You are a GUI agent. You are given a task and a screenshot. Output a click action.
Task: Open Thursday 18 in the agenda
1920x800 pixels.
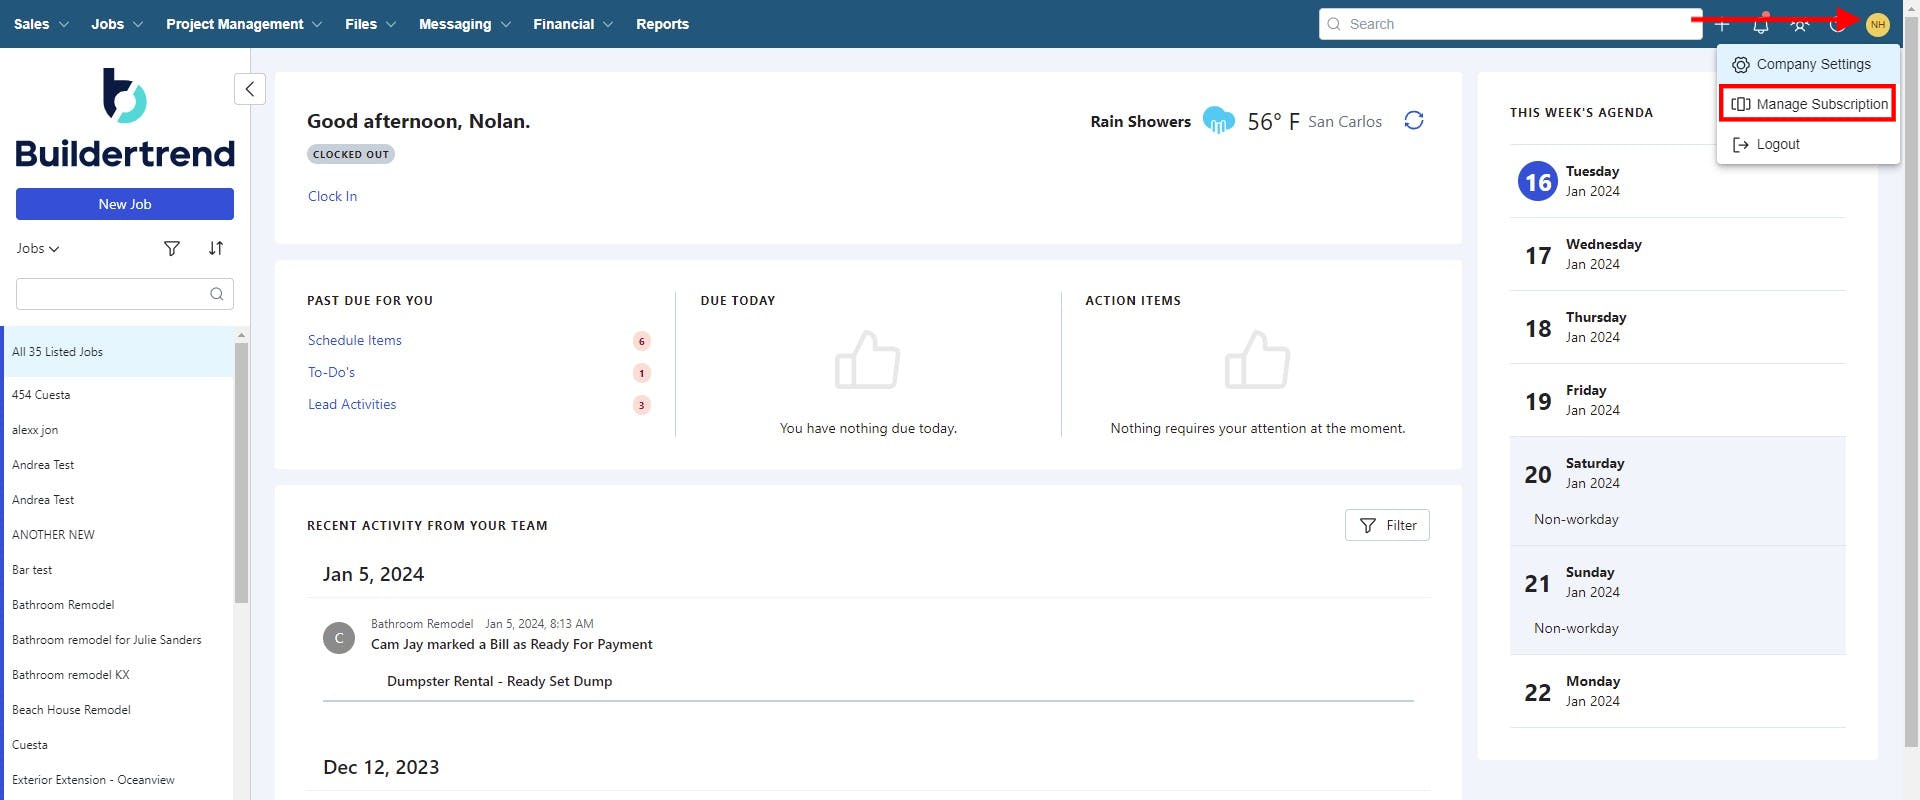(x=1678, y=327)
